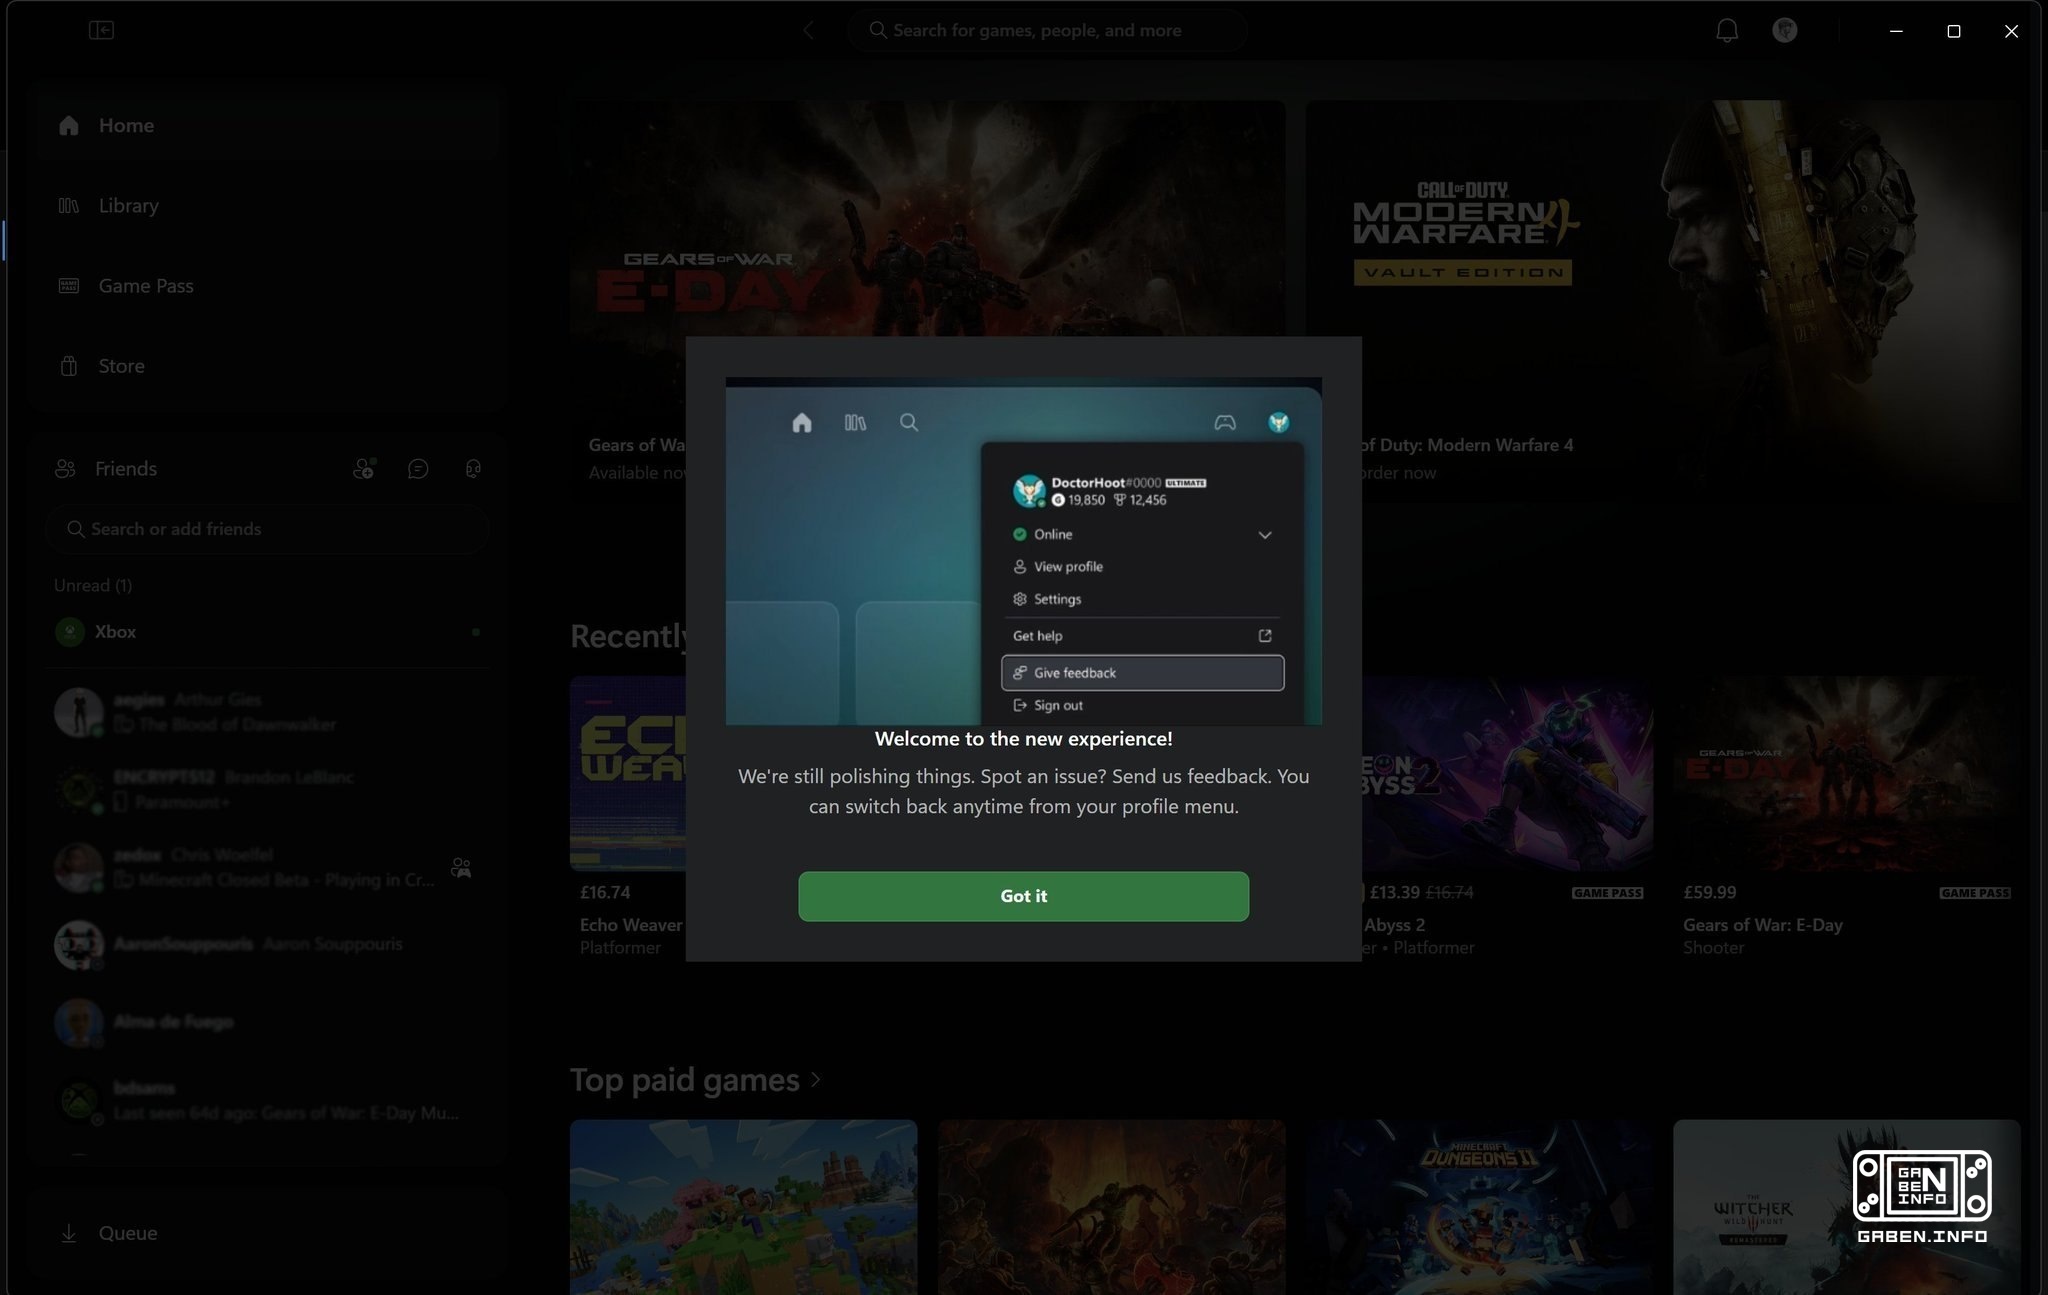Collapse the sidebar with the panel icon
Viewport: 2048px width, 1295px height.
tap(101, 30)
